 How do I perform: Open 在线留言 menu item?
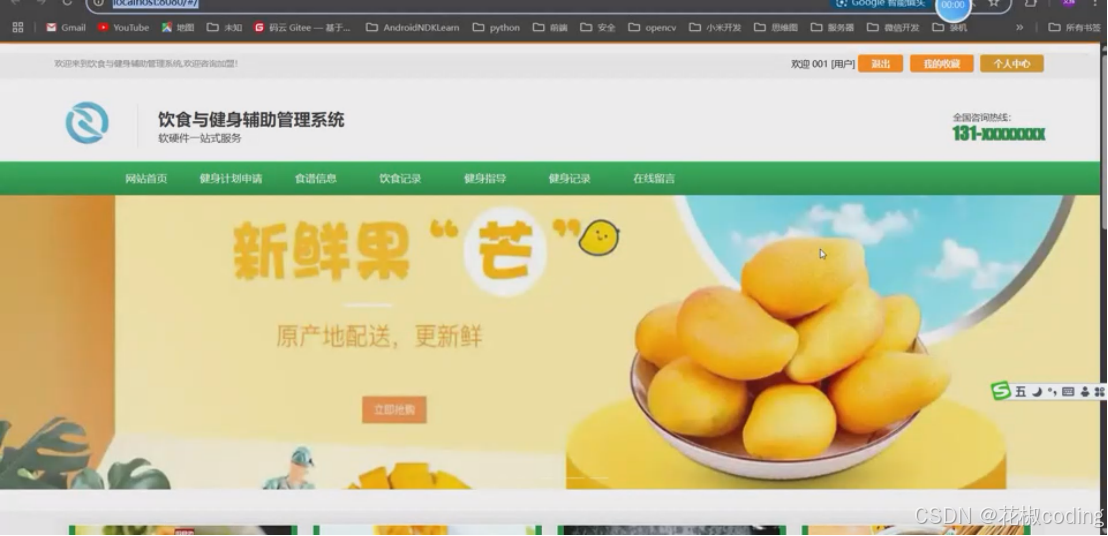(x=654, y=179)
